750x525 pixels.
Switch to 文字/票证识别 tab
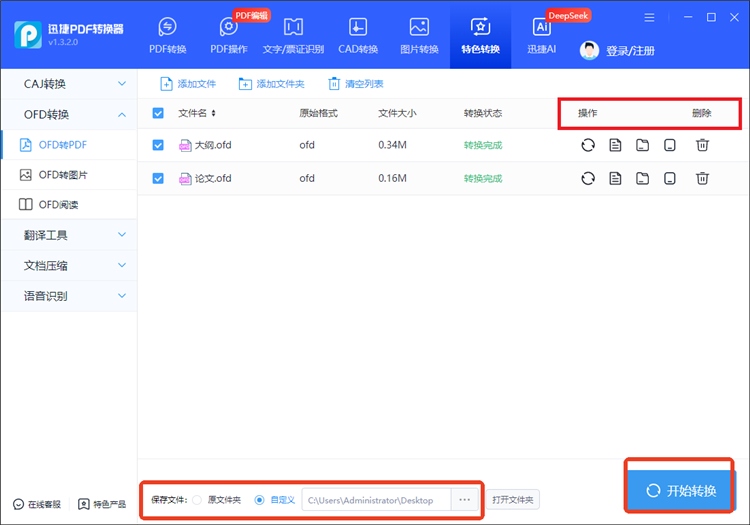coord(293,36)
